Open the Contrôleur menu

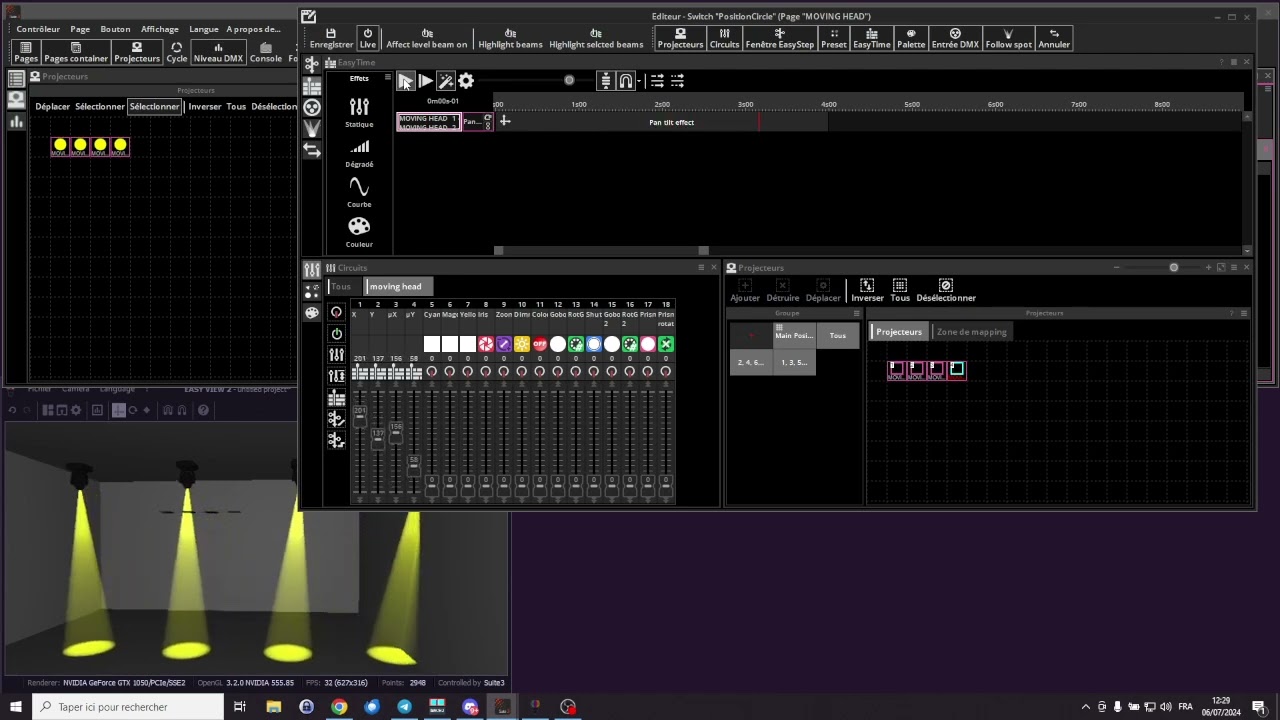(38, 29)
